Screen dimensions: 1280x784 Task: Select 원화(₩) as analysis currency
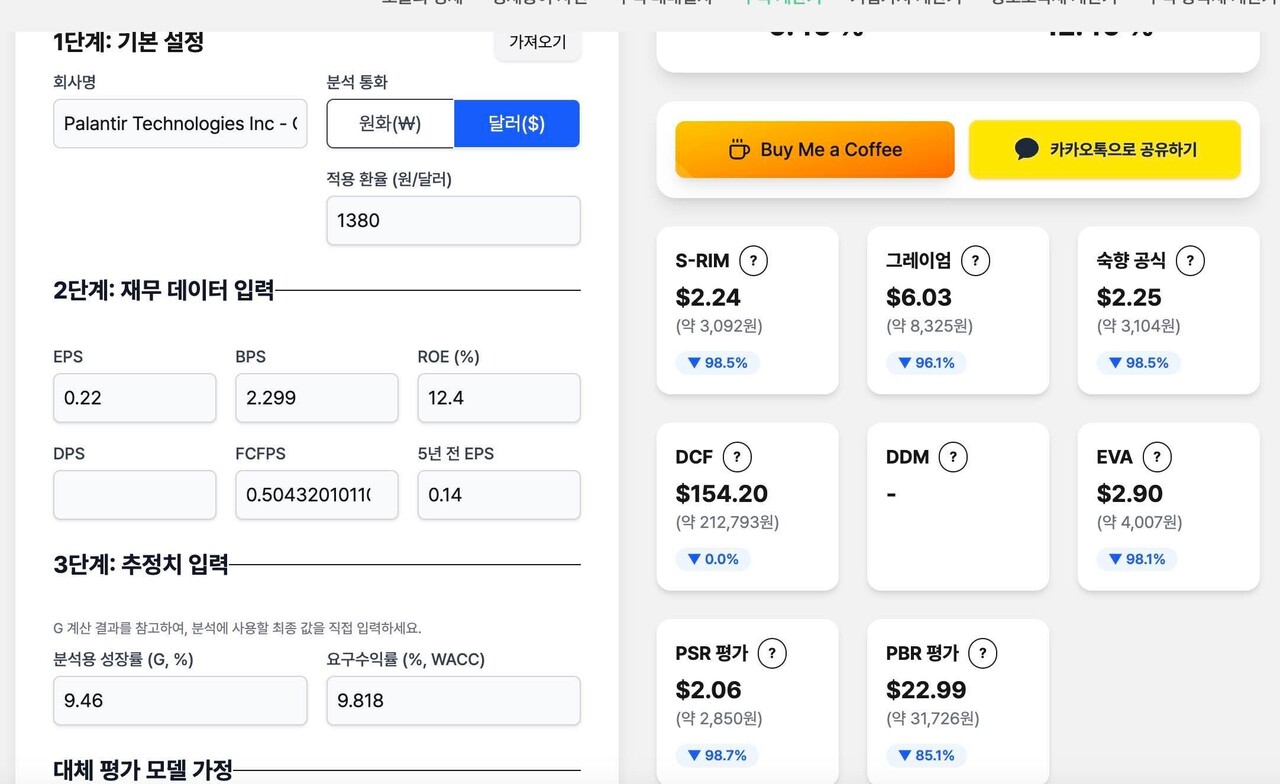(390, 123)
